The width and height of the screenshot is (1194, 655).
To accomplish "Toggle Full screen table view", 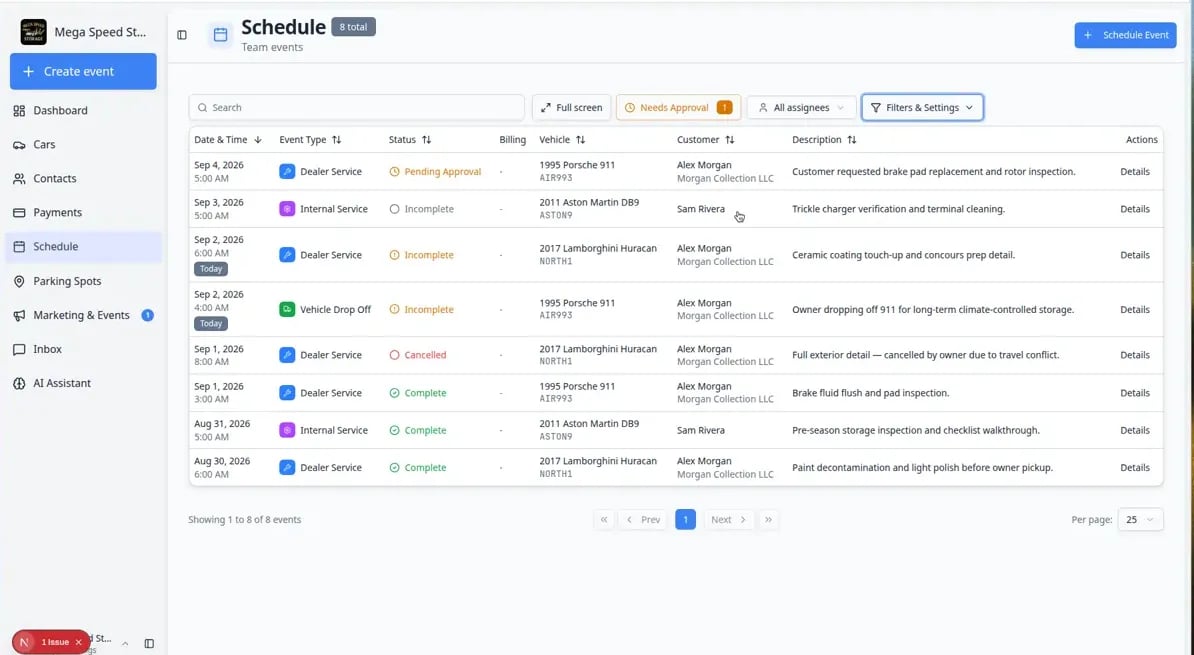I will (571, 107).
